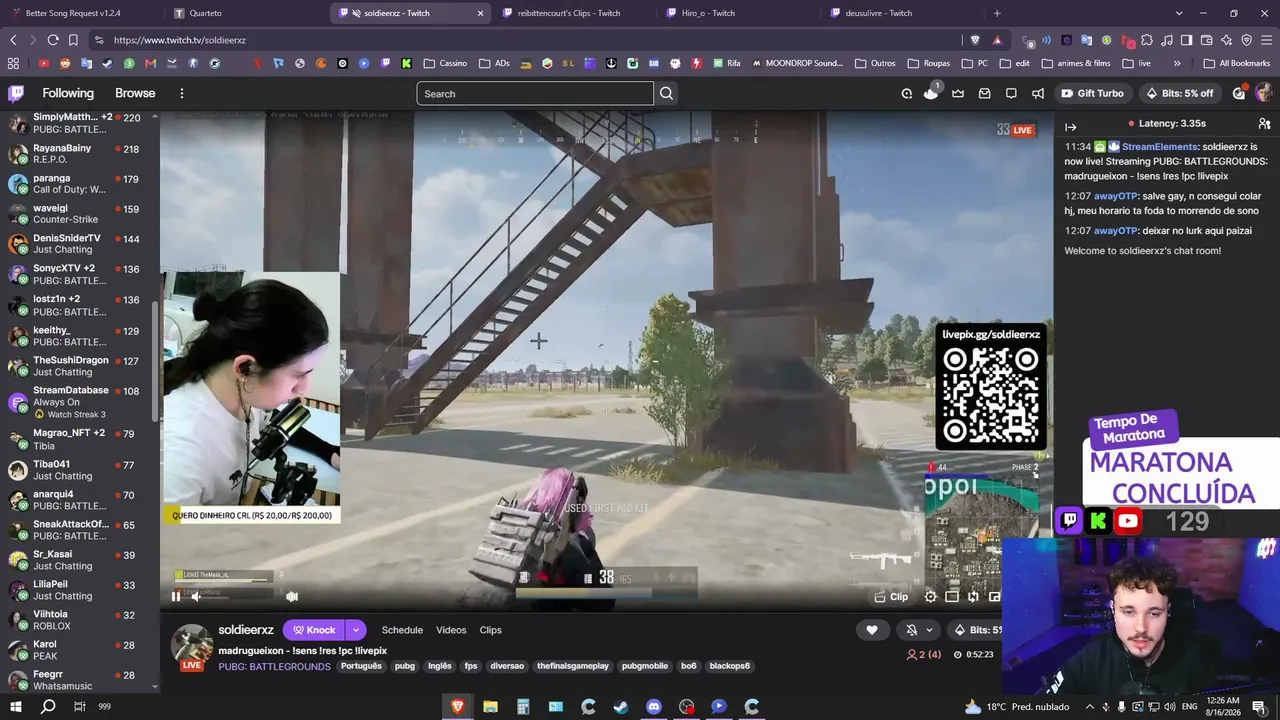Open animes & films bookmarks folder
Image resolution: width=1280 pixels, height=720 pixels.
(1075, 63)
